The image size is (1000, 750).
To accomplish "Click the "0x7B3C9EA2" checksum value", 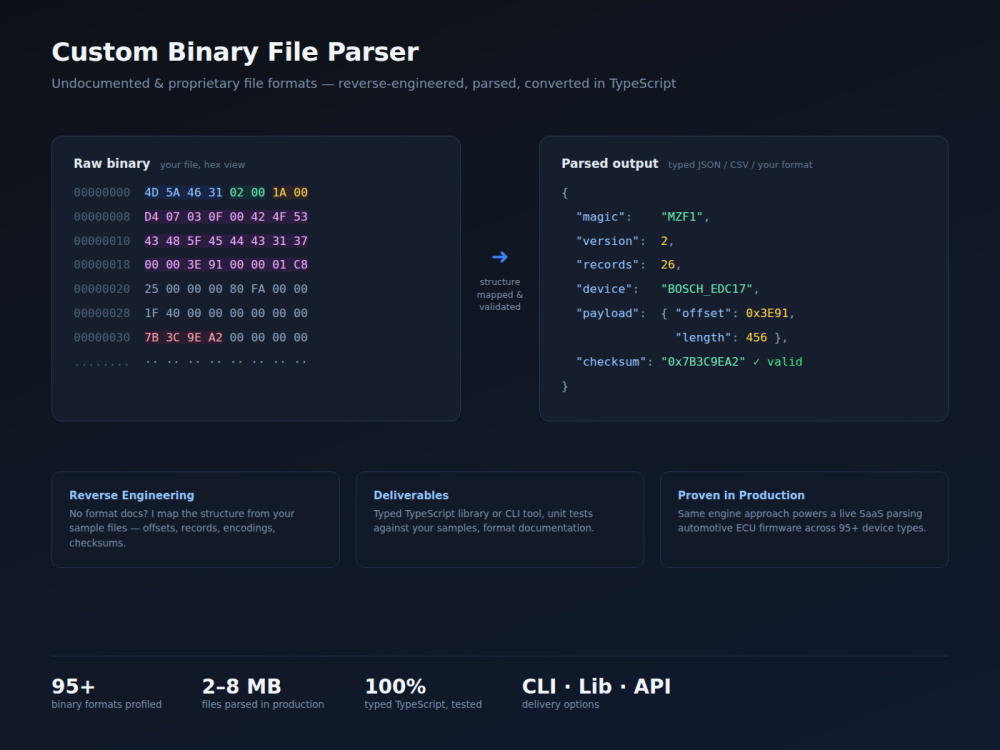I will click(x=703, y=362).
